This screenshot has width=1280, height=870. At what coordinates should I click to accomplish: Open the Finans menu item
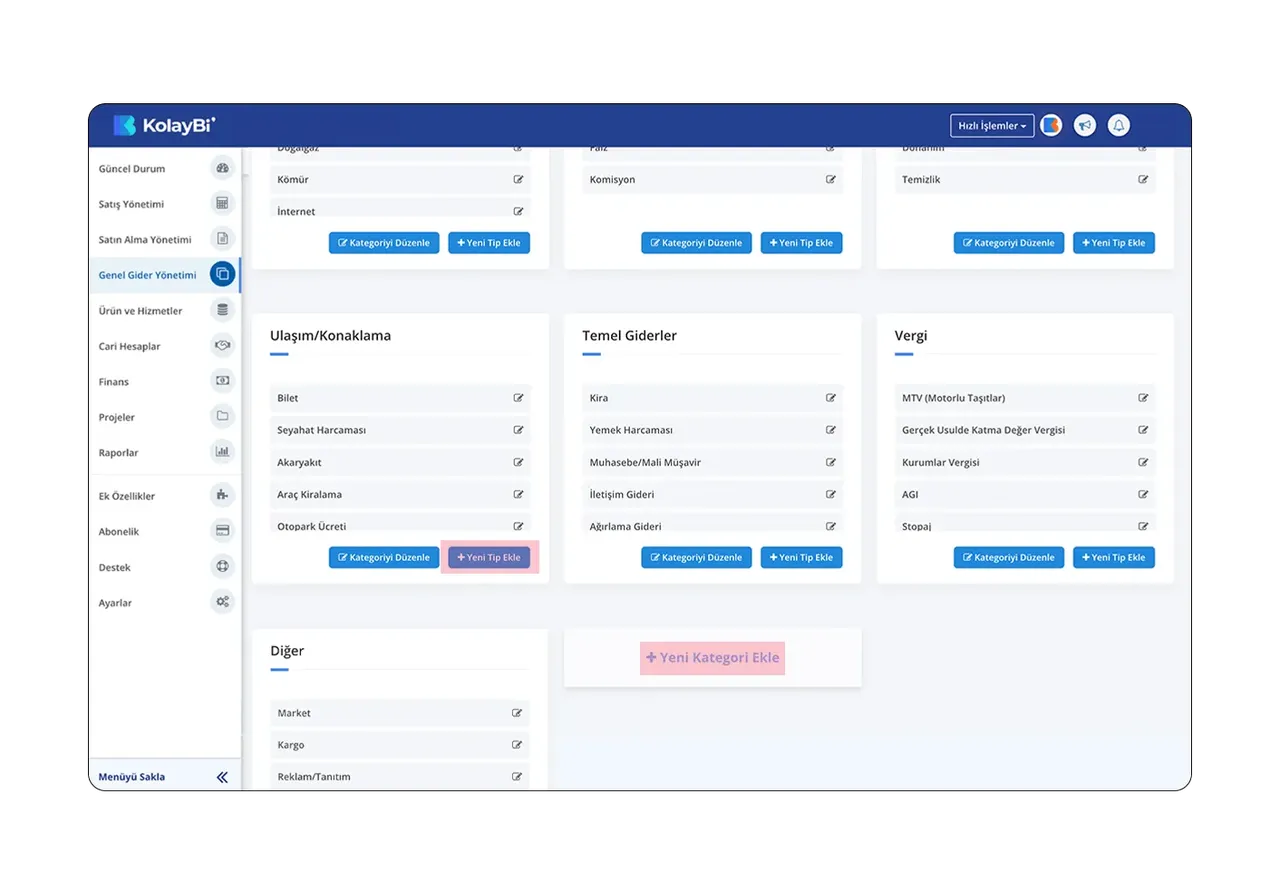(164, 382)
